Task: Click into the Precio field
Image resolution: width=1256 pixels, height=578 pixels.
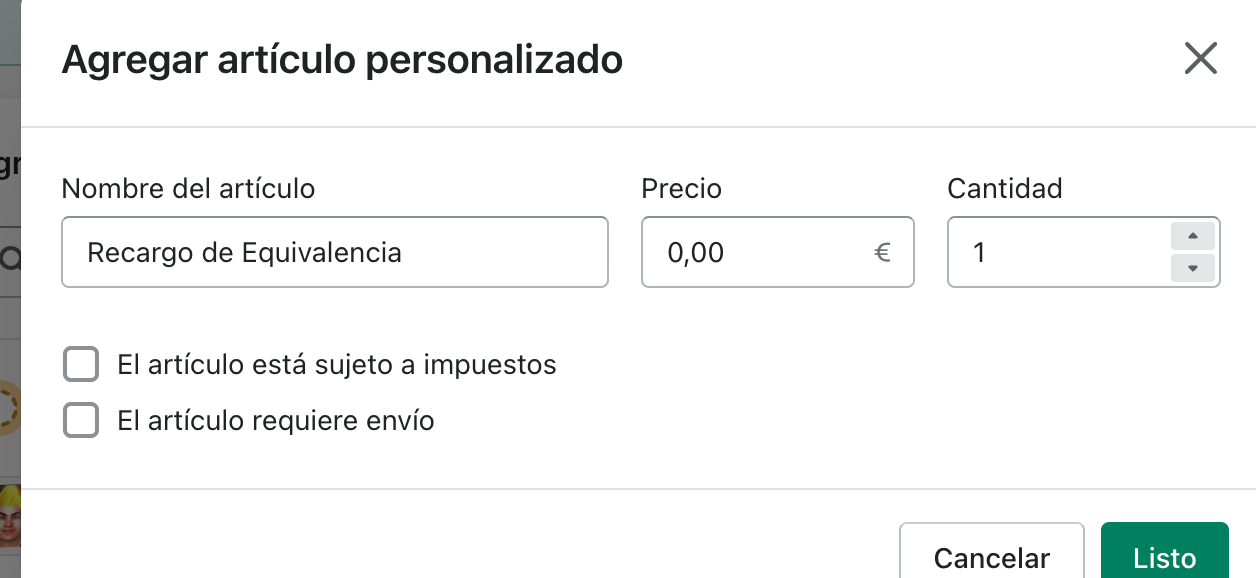Action: [x=760, y=253]
